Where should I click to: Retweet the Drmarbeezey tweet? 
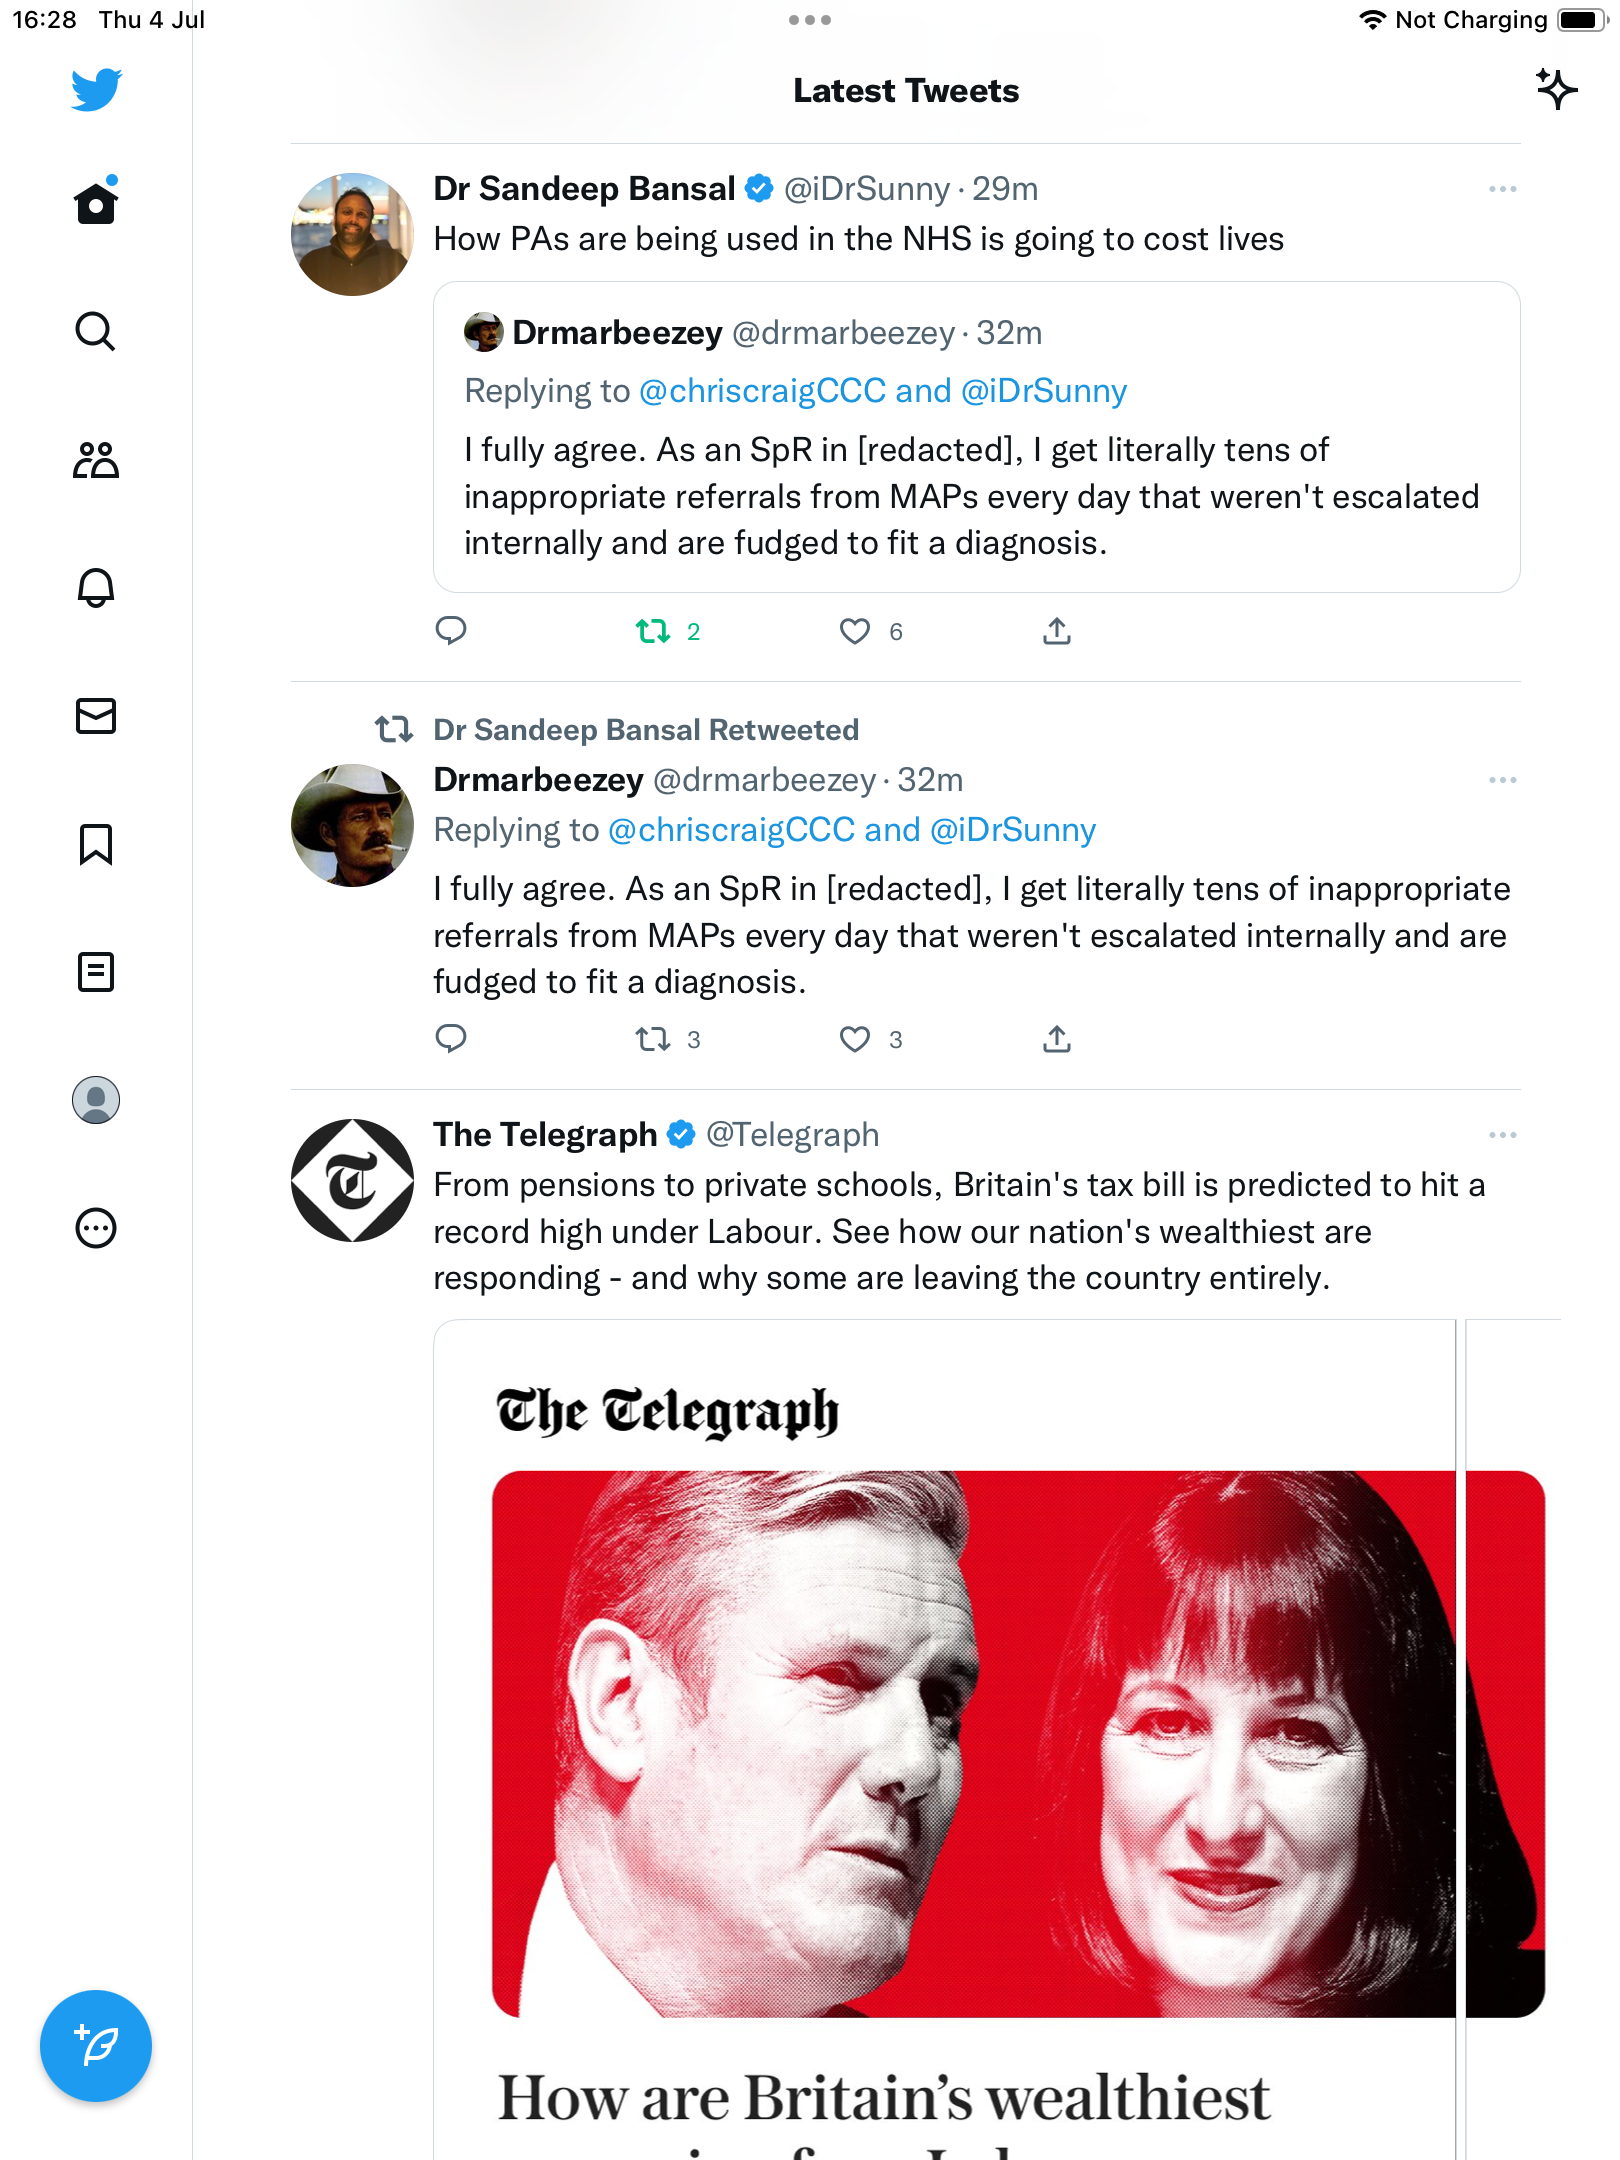(653, 1039)
